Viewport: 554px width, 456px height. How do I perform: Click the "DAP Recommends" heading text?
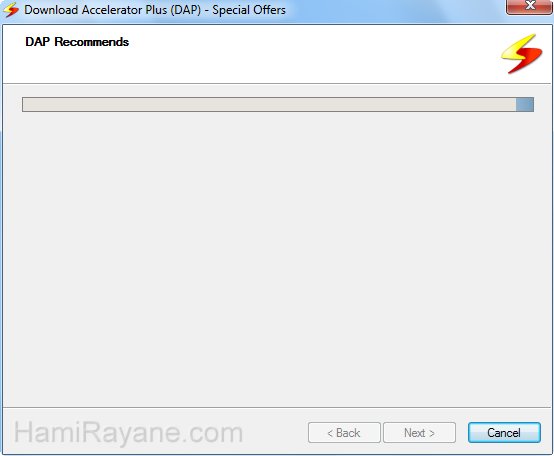pyautogui.click(x=77, y=42)
